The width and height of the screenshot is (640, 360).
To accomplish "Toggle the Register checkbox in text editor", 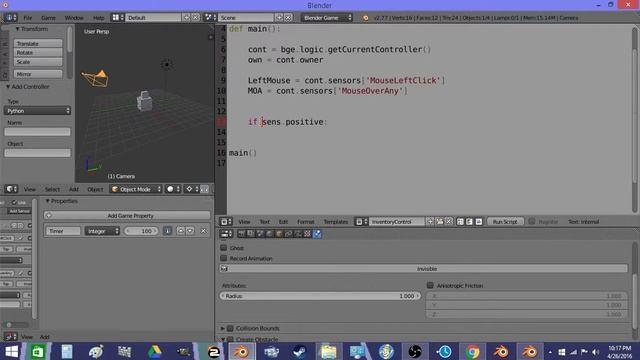I will (531, 222).
